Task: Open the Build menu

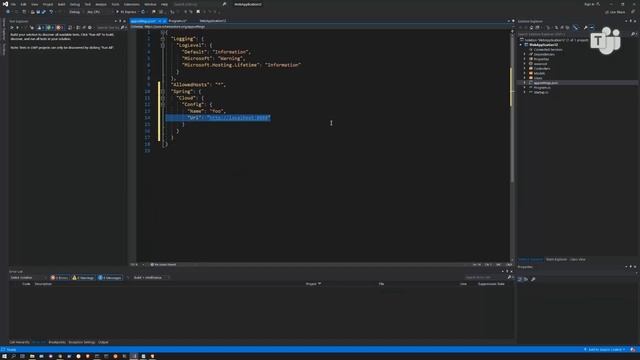Action: (x=61, y=4)
